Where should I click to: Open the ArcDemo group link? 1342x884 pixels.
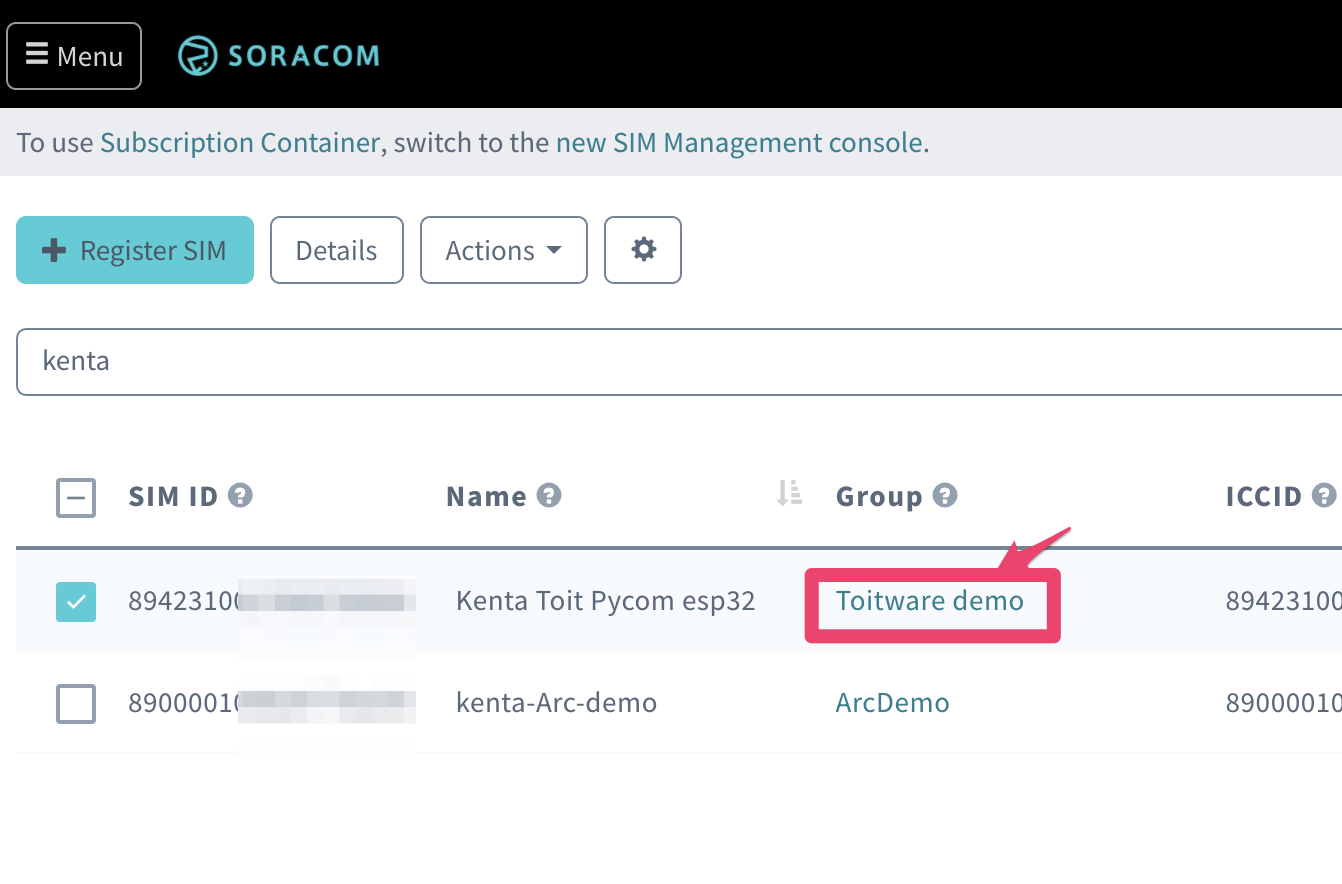point(892,703)
